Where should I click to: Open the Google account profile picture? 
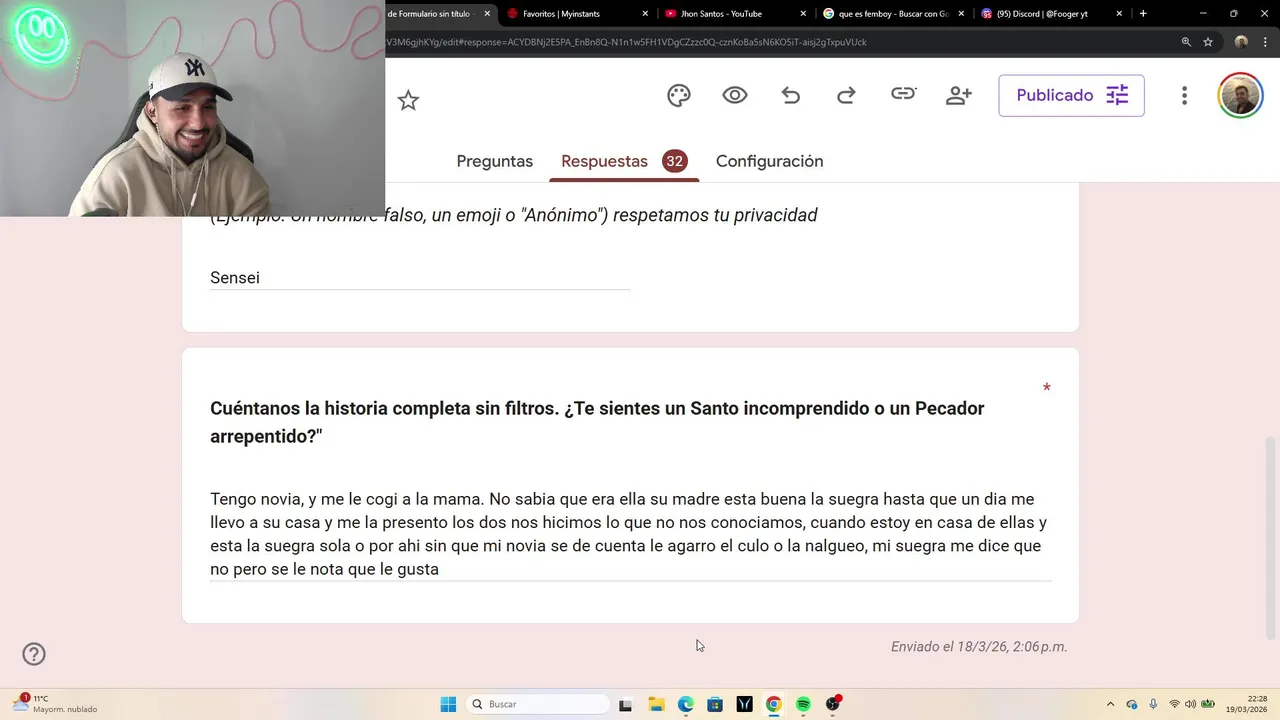coord(1240,95)
